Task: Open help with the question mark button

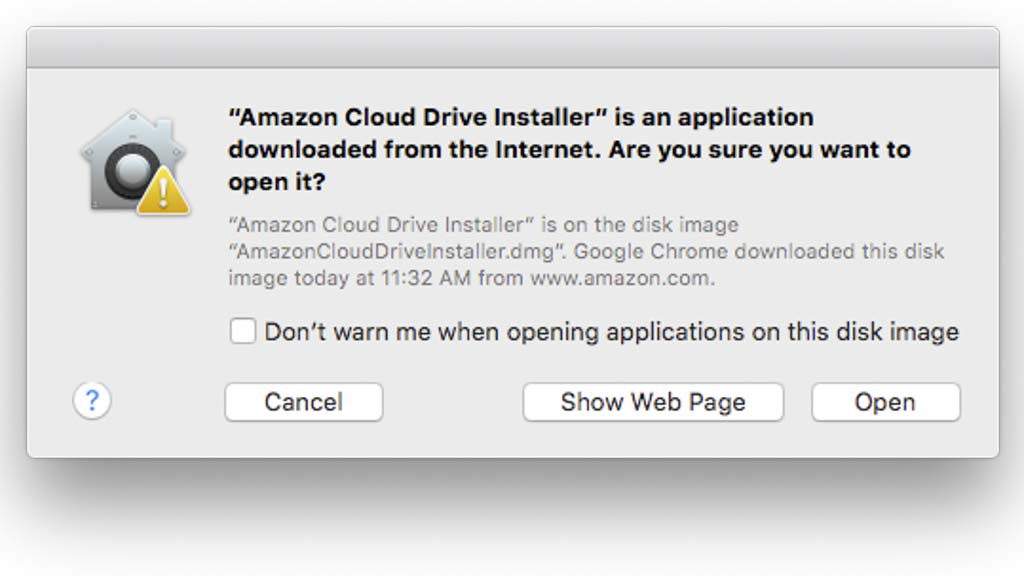Action: pyautogui.click(x=92, y=401)
